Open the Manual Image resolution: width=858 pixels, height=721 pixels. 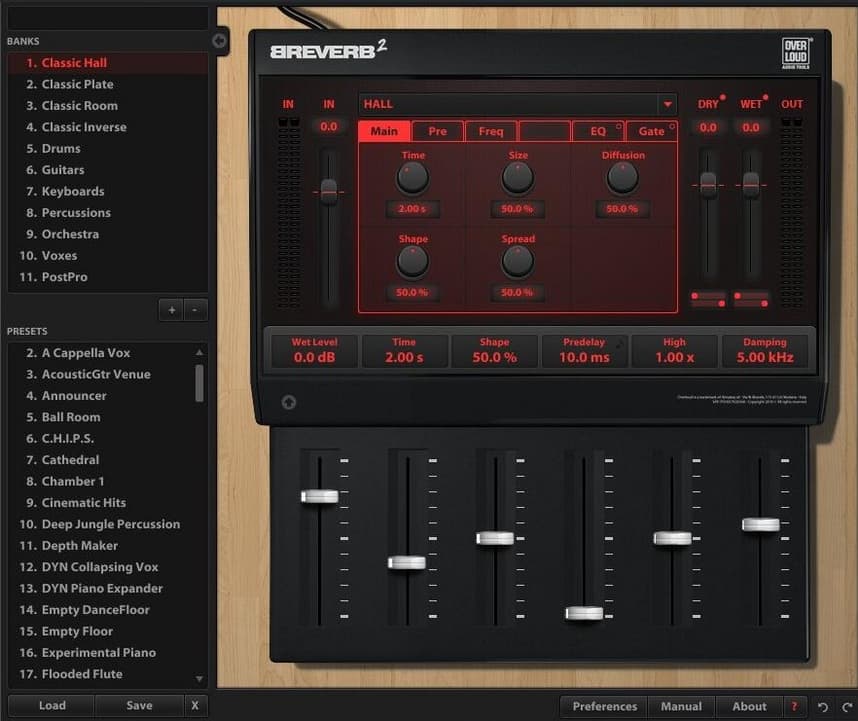coord(681,706)
